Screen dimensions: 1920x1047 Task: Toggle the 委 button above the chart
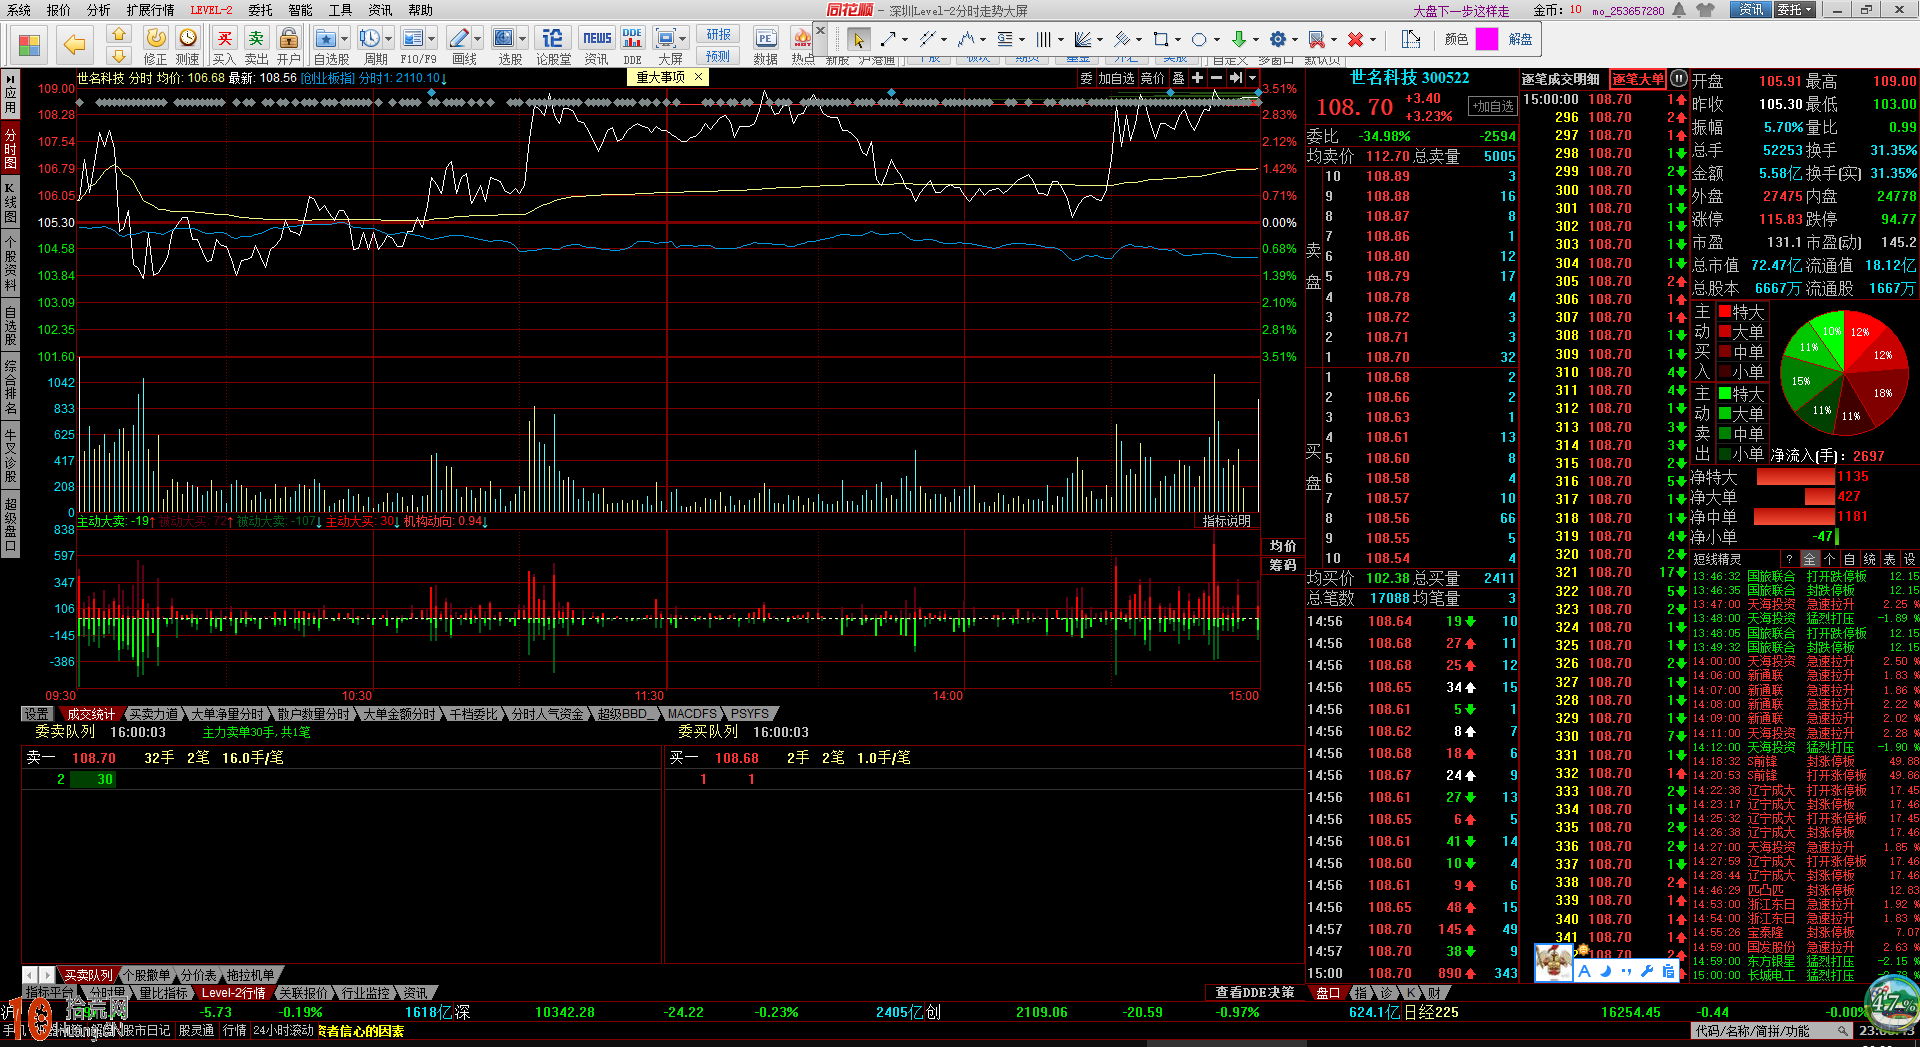click(1086, 78)
